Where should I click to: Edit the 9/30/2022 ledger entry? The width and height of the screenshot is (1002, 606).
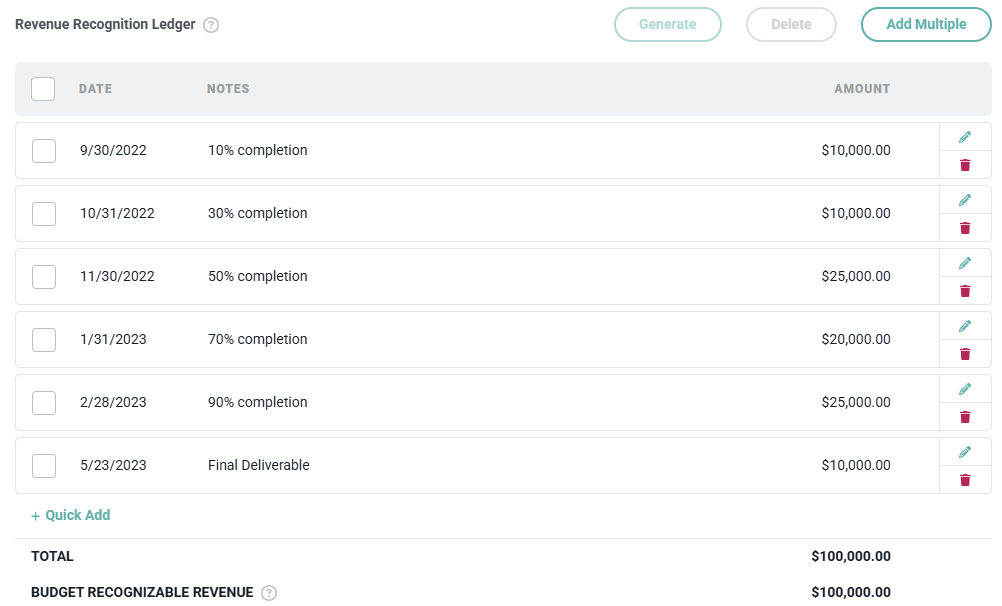tap(965, 137)
